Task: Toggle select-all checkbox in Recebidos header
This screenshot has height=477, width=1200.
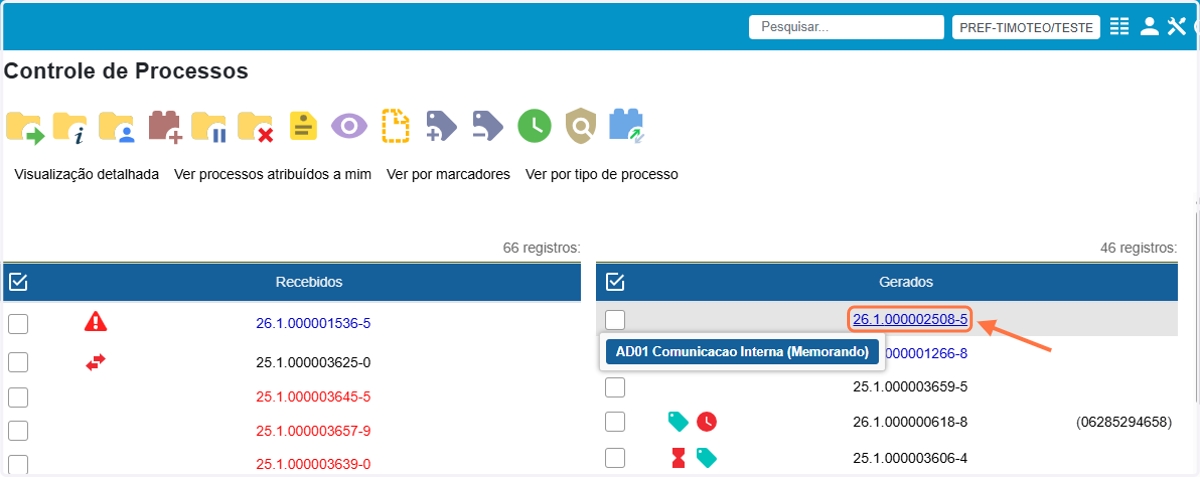Action: point(18,282)
